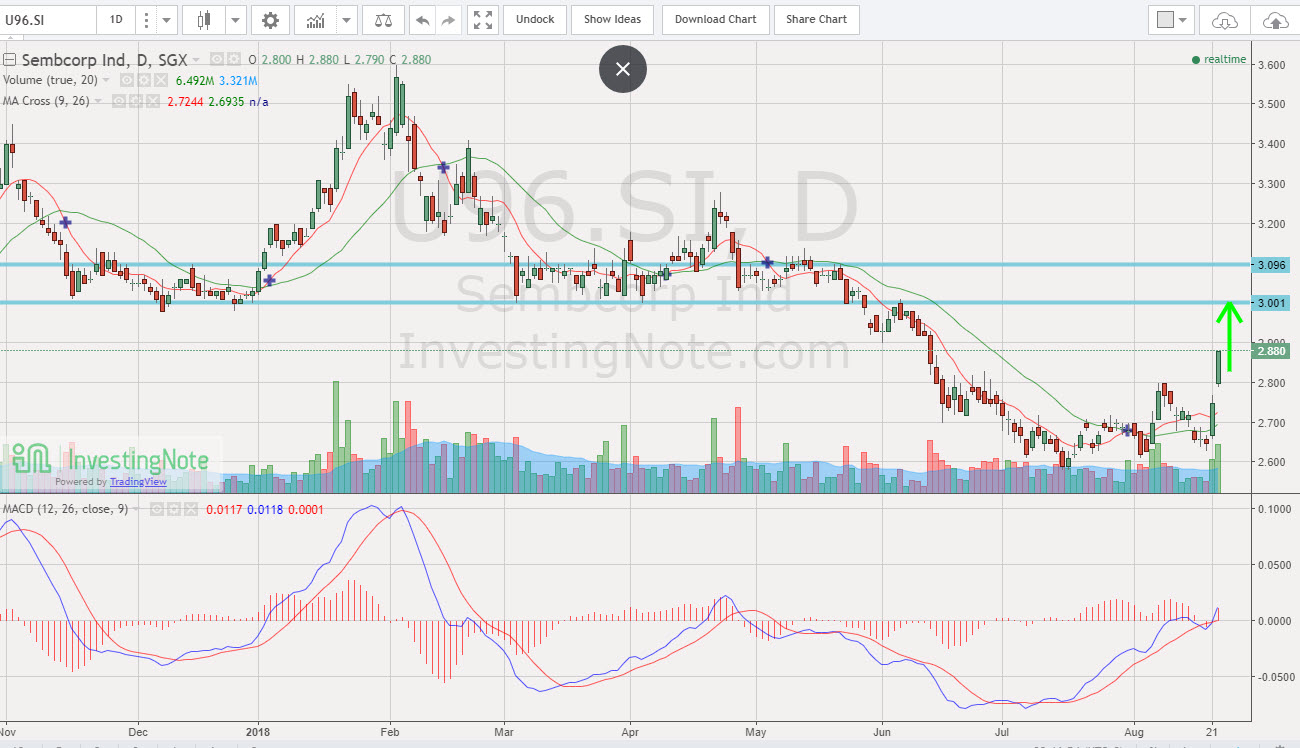Click the Compare instruments scales icon
This screenshot has height=748, width=1300.
(x=383, y=20)
